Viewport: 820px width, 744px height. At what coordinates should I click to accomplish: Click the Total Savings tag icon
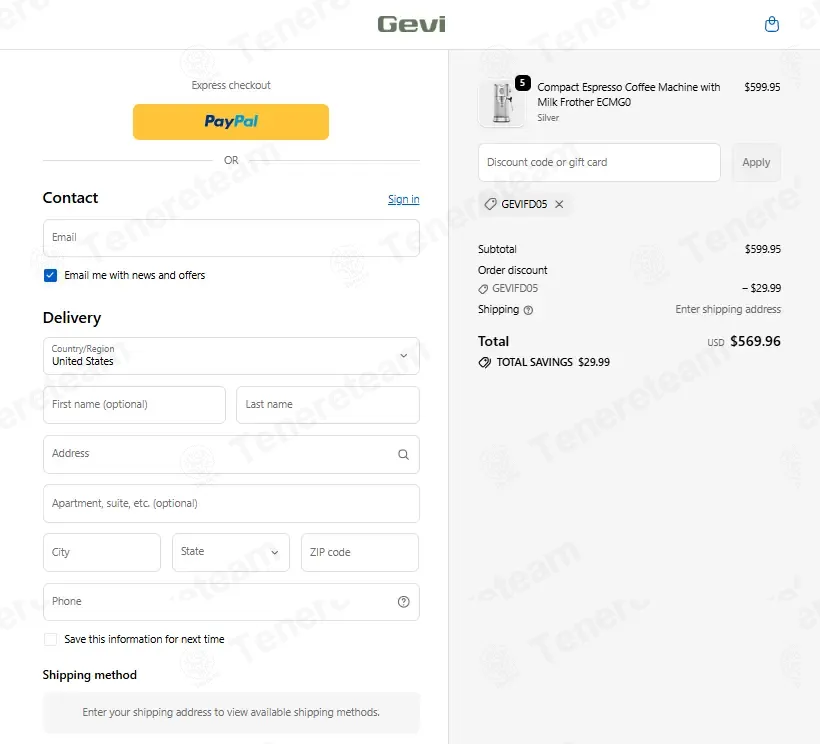click(x=485, y=362)
